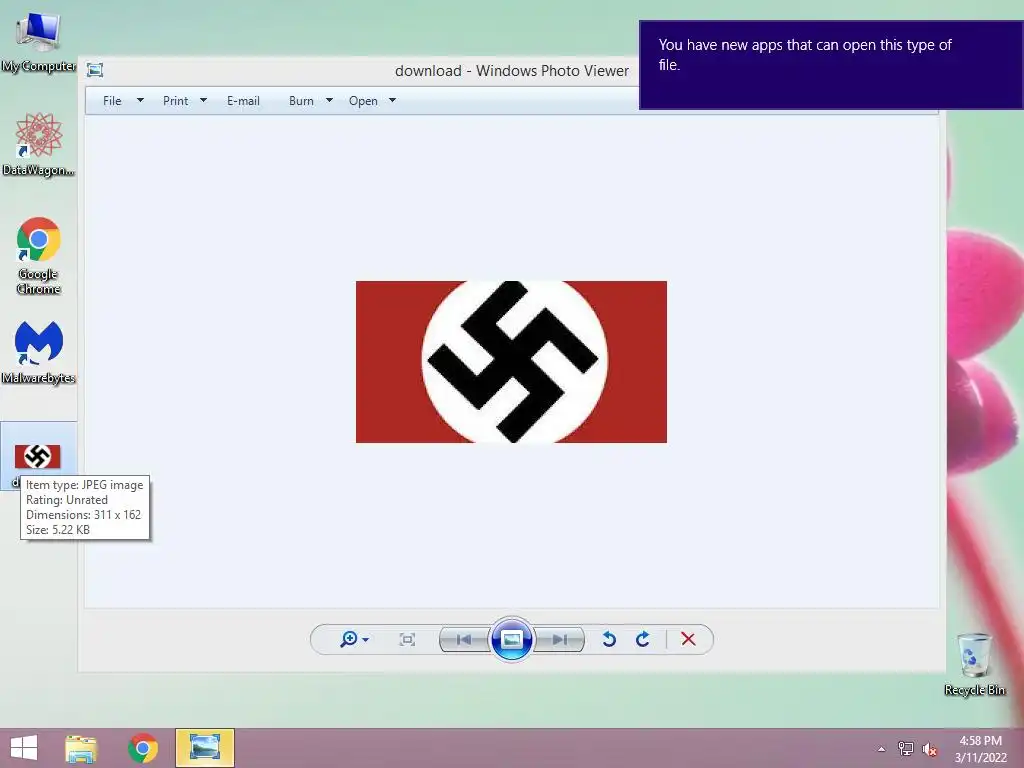Click the new apps notification banner
The height and width of the screenshot is (768, 1024).
click(831, 65)
